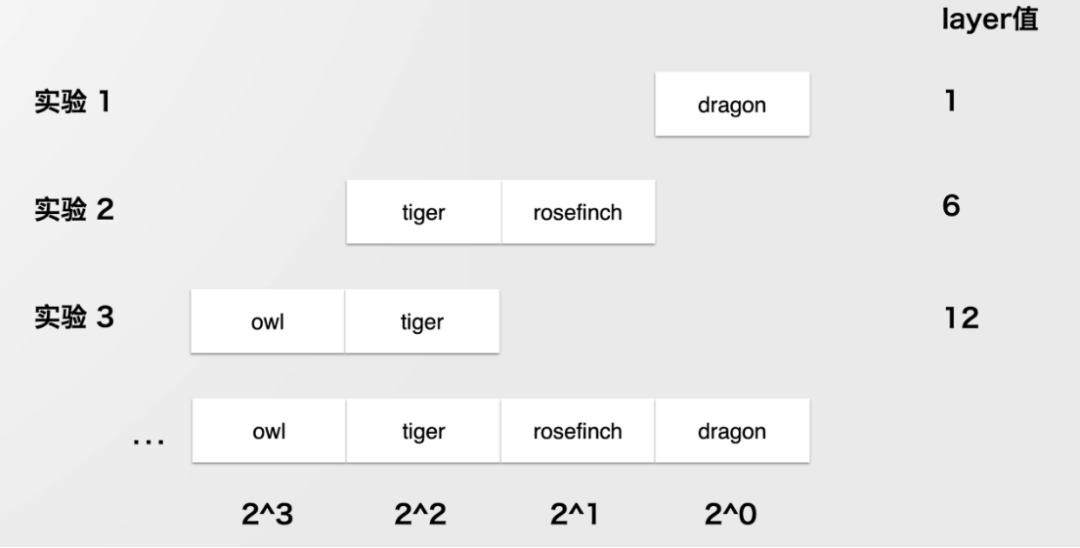Select the 2^2 bit position label

[x=420, y=514]
